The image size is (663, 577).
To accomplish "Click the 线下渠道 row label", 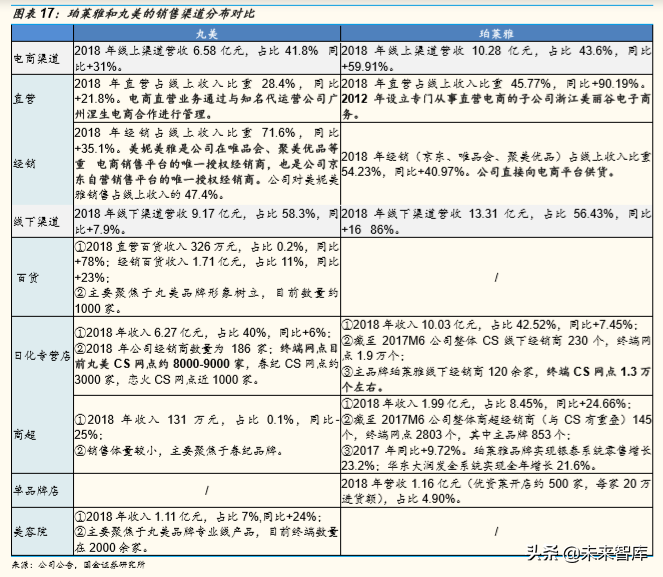I will (x=35, y=221).
